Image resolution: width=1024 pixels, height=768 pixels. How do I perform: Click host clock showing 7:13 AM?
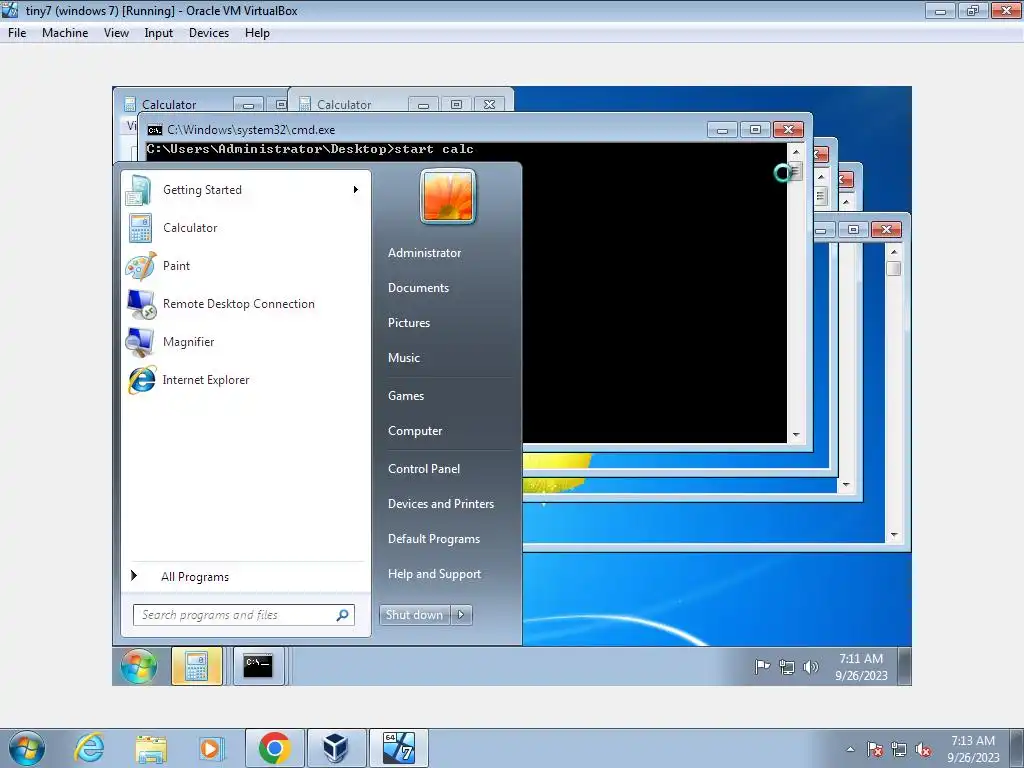click(x=973, y=749)
